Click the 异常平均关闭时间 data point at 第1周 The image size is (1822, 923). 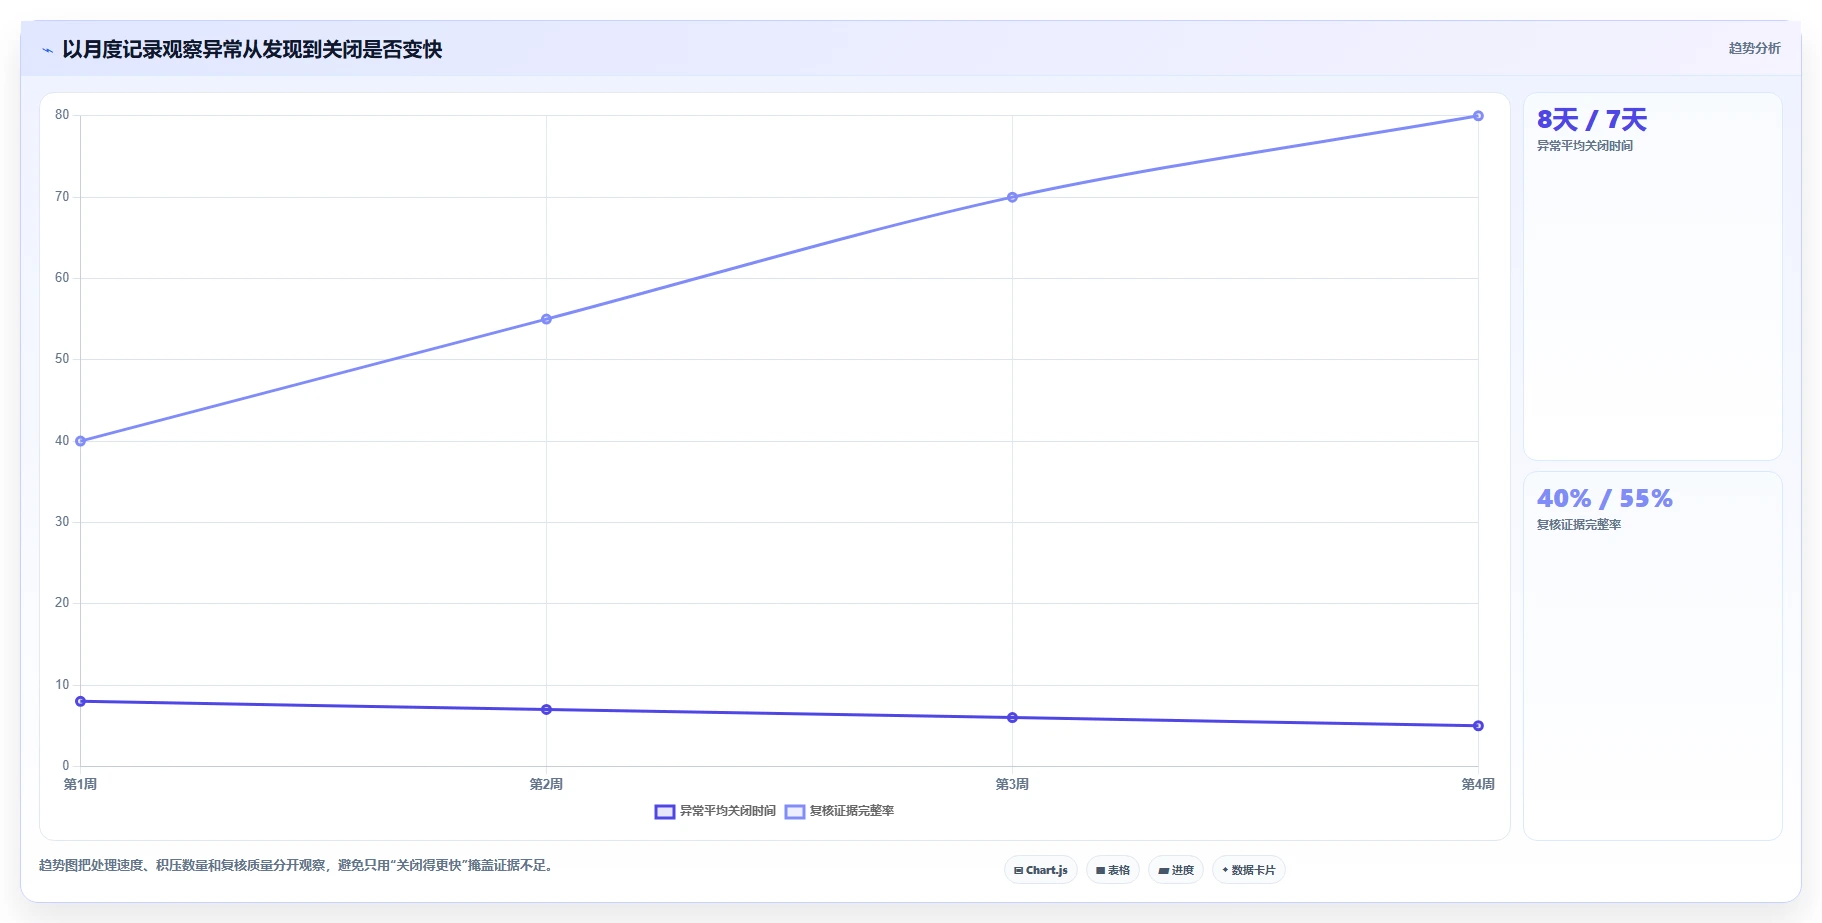point(81,701)
